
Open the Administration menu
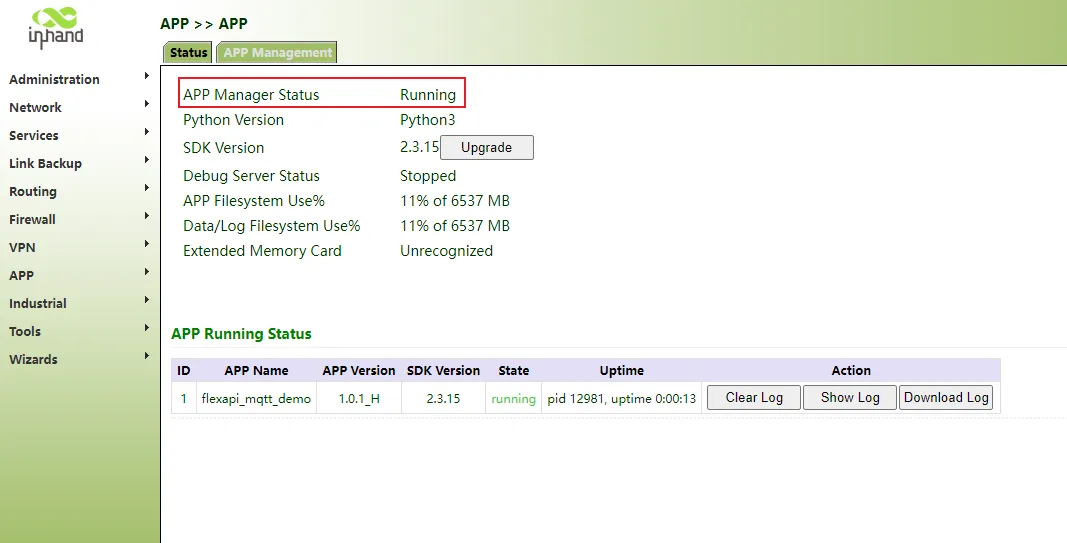click(54, 80)
